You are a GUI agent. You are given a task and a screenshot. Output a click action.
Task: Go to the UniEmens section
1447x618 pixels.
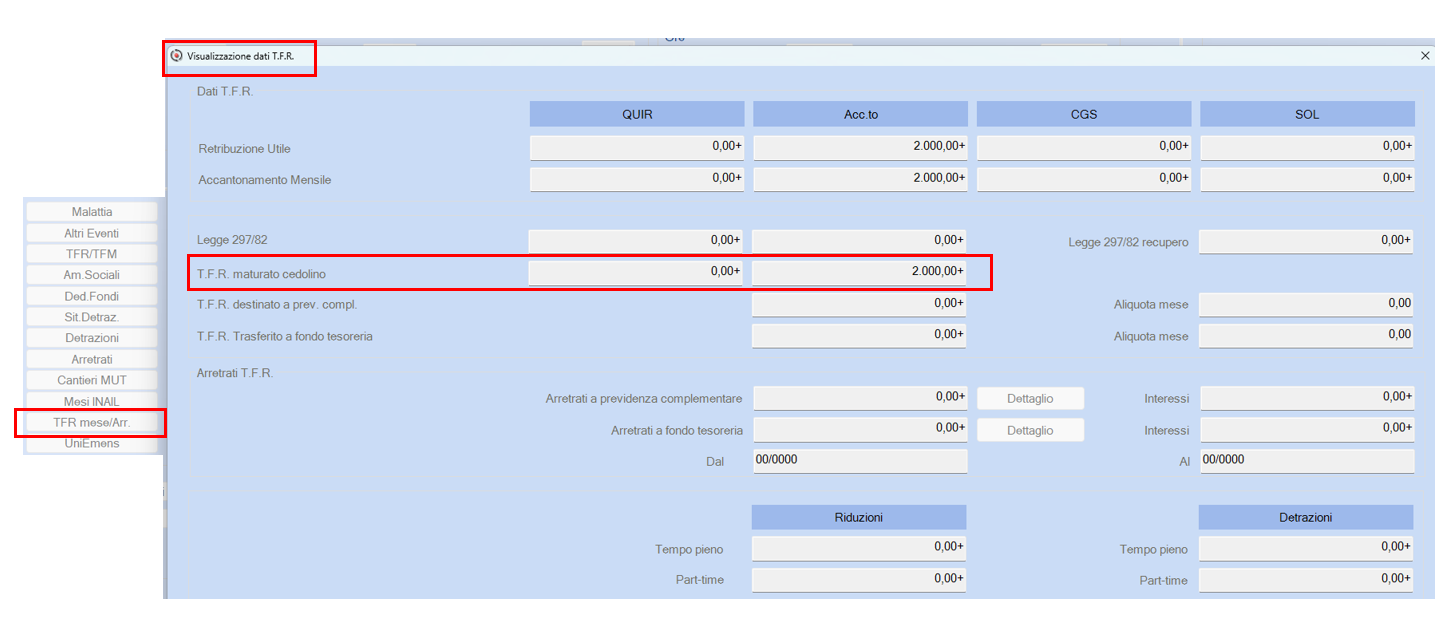(x=92, y=443)
